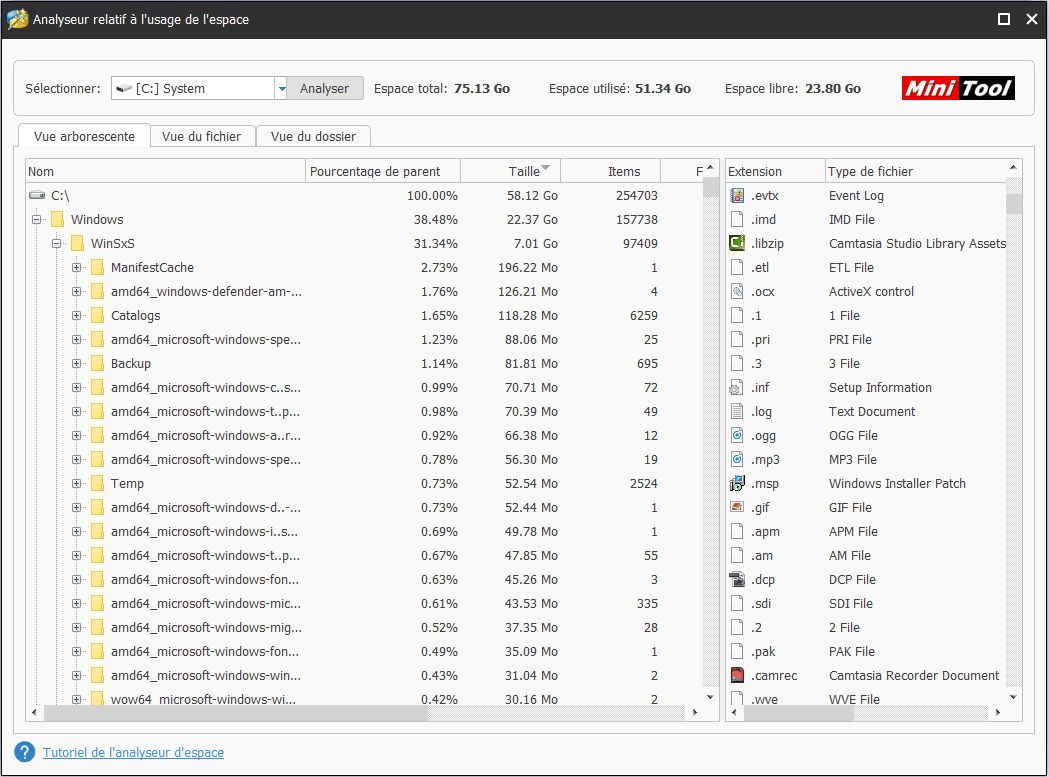Click the .inf Setup Information gear icon
The width and height of the screenshot is (1049, 777).
(x=738, y=387)
